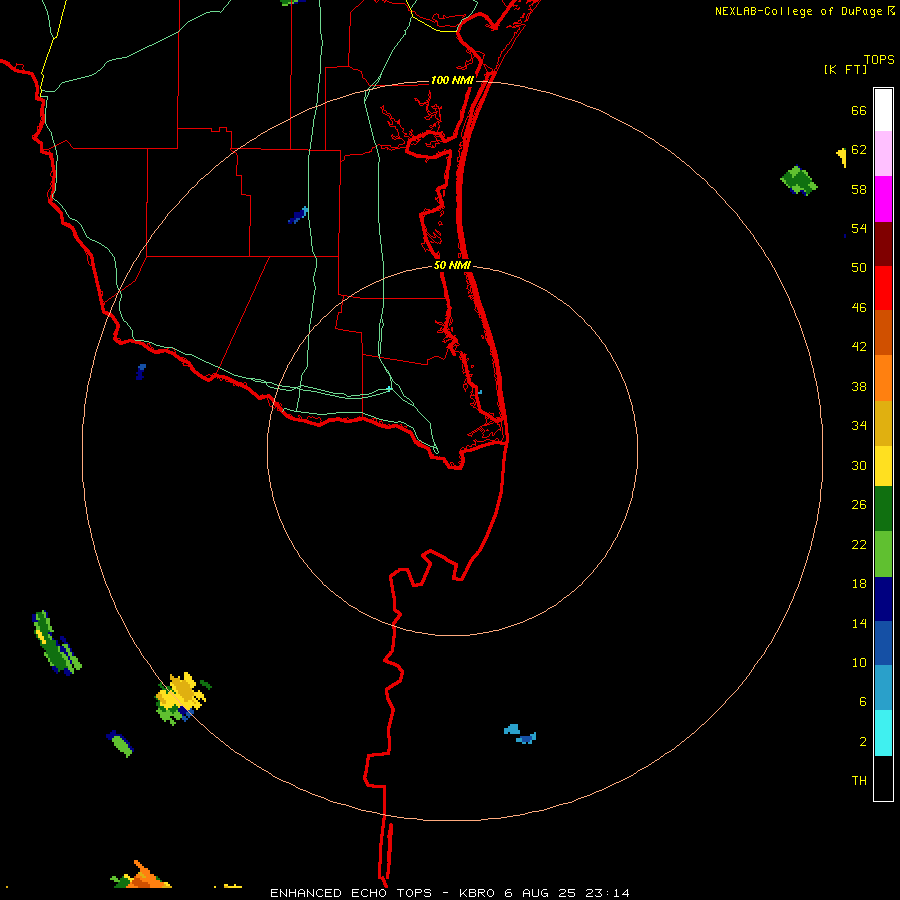
Task: Click the "6" legend value
Action: [x=863, y=702]
